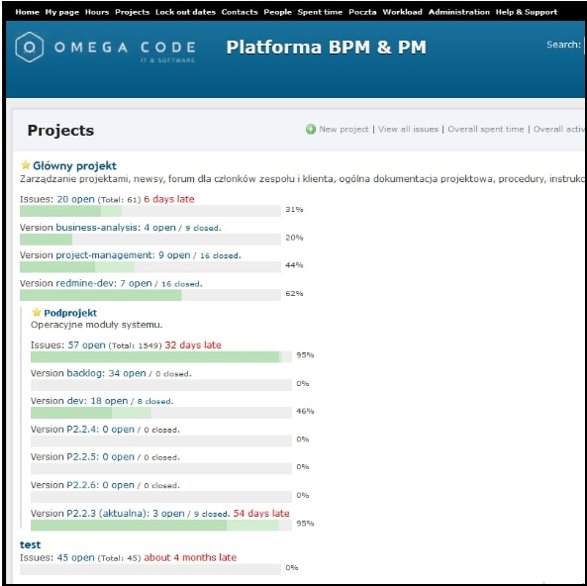Click 16 closed for project-management version

(x=220, y=256)
